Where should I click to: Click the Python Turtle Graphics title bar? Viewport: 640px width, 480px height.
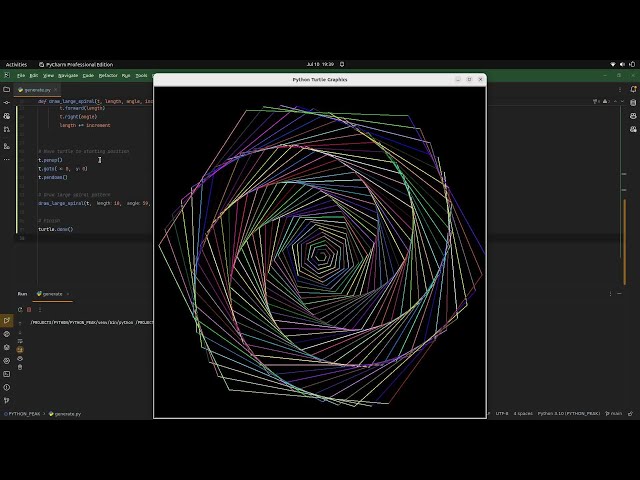(320, 80)
